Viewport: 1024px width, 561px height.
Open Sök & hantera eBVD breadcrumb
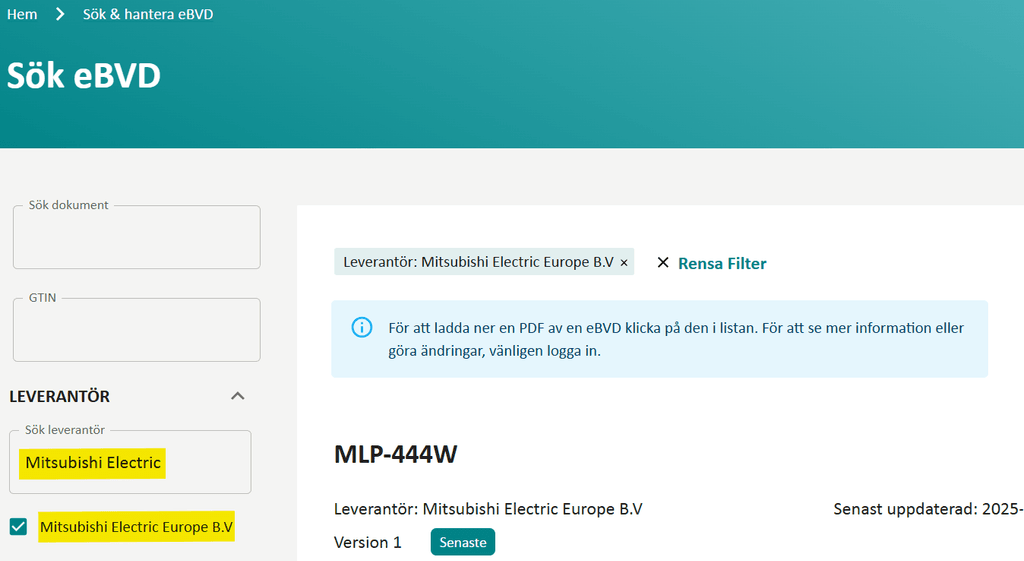point(147,14)
